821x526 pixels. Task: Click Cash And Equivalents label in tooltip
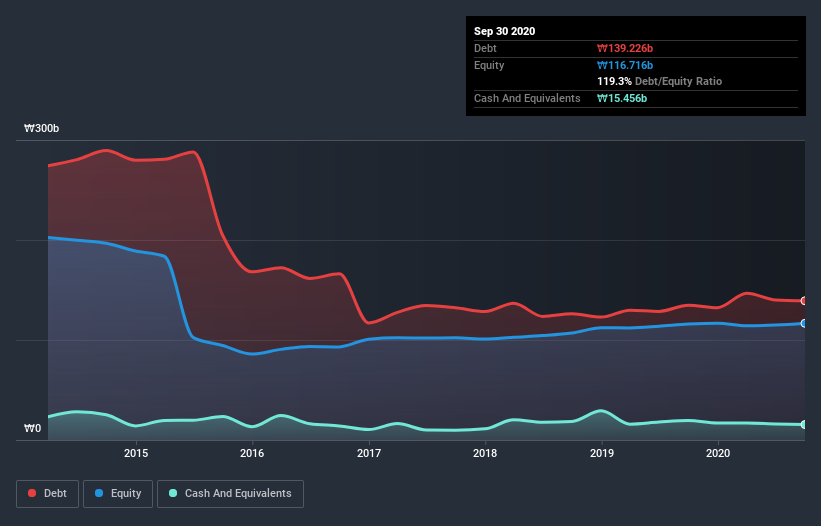click(x=527, y=98)
